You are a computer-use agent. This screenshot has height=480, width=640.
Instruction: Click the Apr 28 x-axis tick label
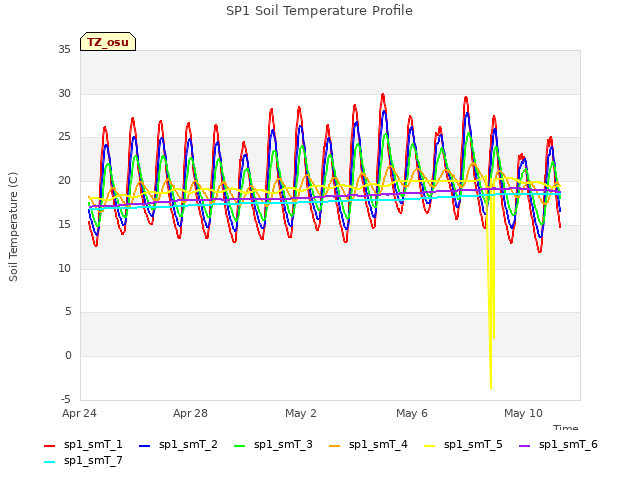pos(190,413)
